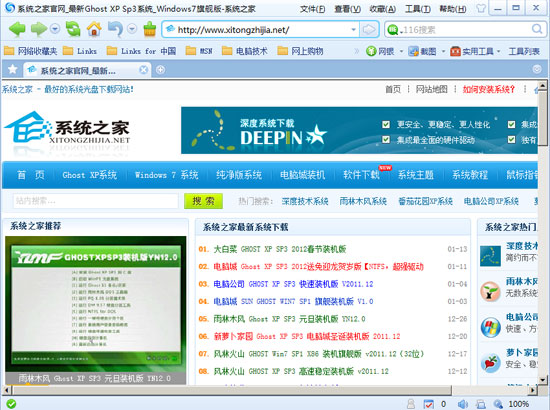Image resolution: width=550 pixels, height=410 pixels.
Task: Open new tab with plus icon
Action: (160, 70)
